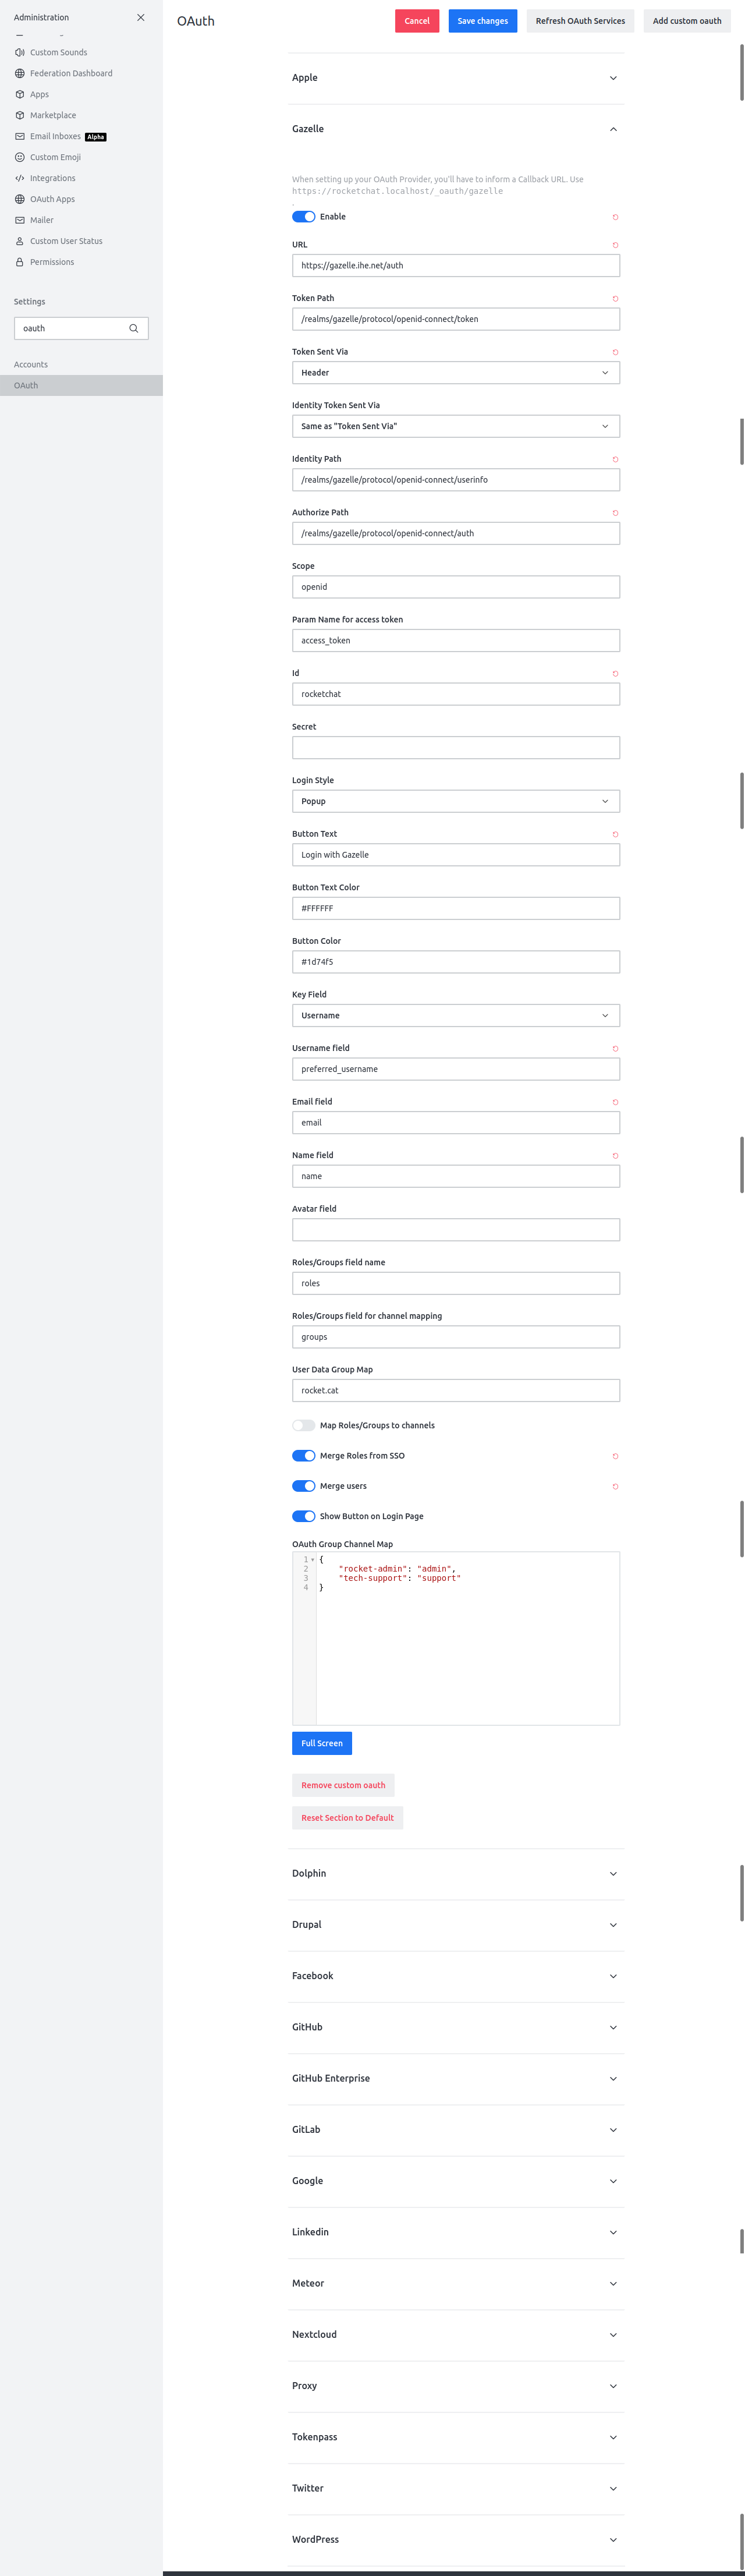Click the Secret input field
This screenshot has width=745, height=2576.
click(456, 748)
